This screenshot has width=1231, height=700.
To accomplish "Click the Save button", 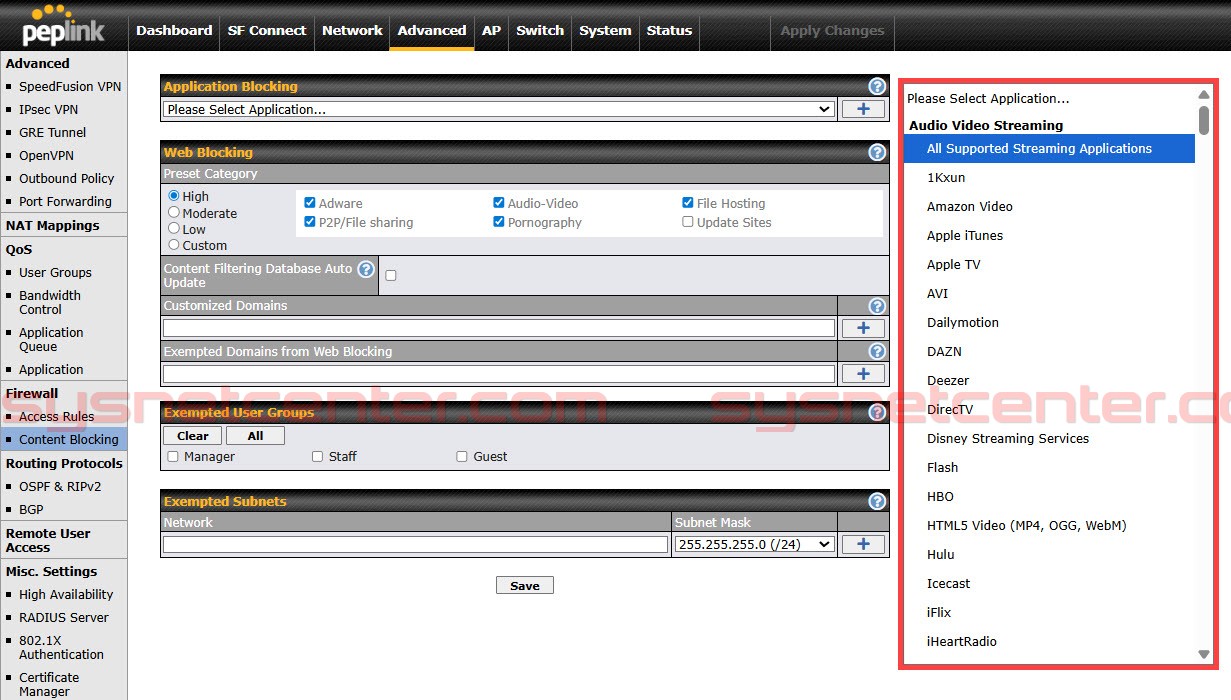I will pos(524,586).
